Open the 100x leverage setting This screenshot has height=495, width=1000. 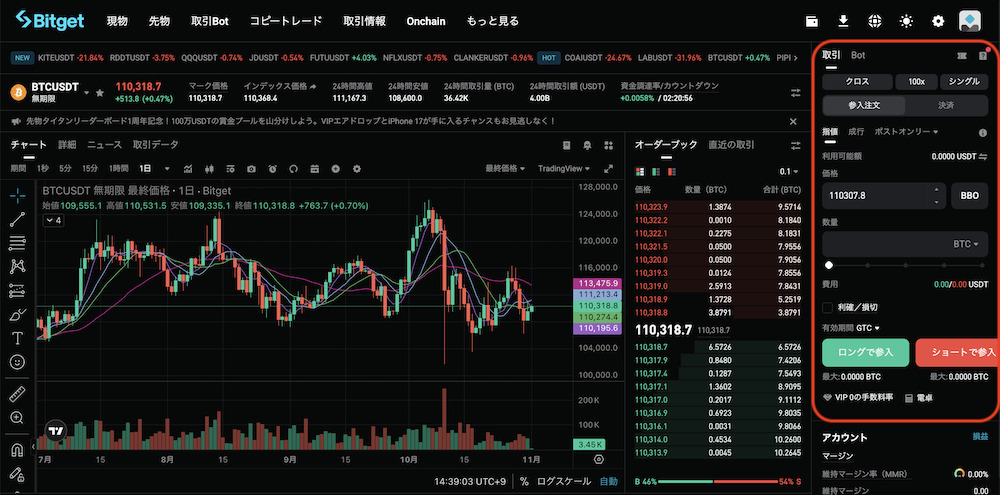[x=916, y=82]
